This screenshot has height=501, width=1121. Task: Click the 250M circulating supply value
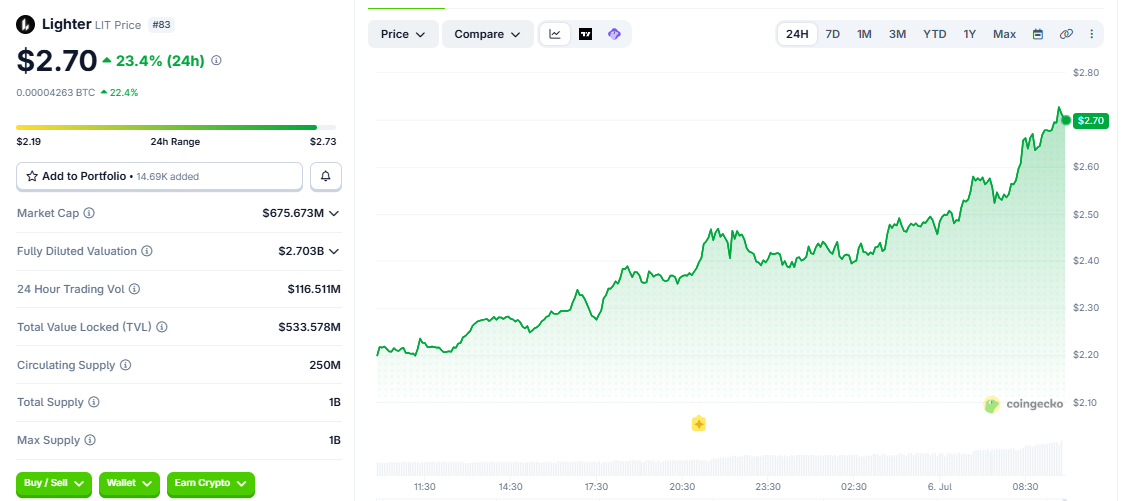(325, 364)
